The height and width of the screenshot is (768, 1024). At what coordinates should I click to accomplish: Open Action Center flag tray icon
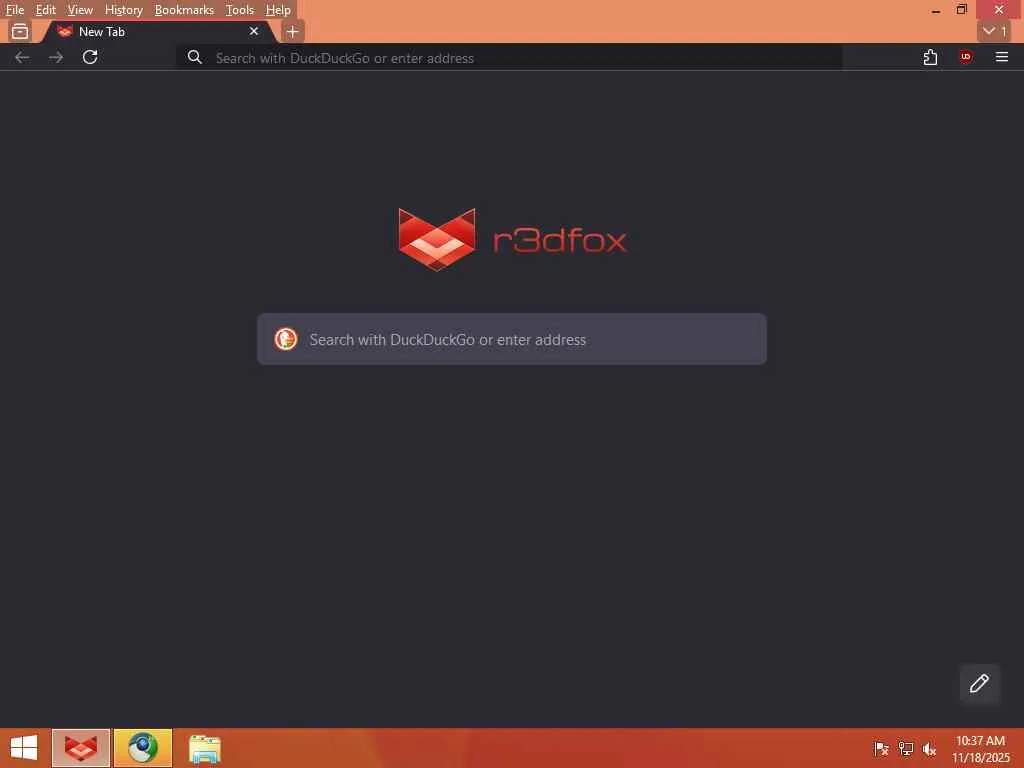click(x=881, y=748)
